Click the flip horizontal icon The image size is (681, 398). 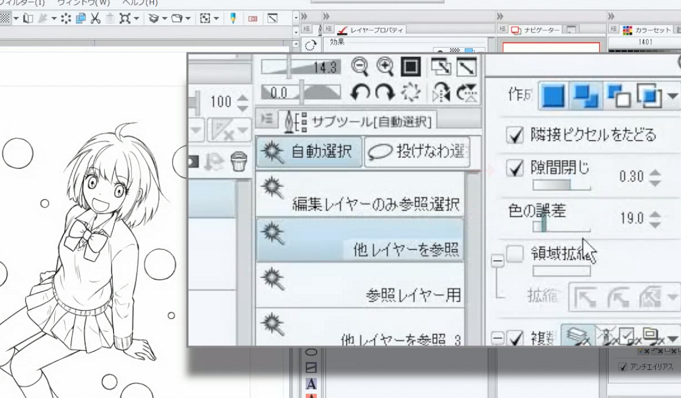[x=441, y=93]
